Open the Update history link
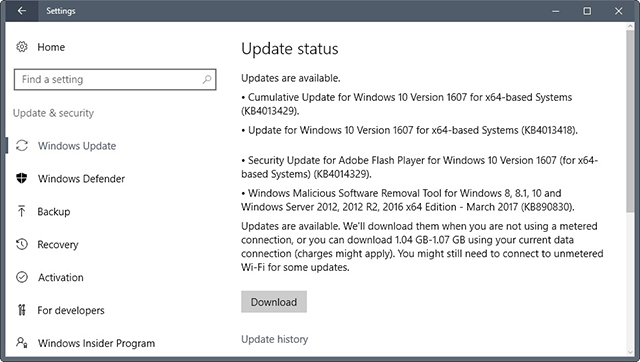 point(274,339)
